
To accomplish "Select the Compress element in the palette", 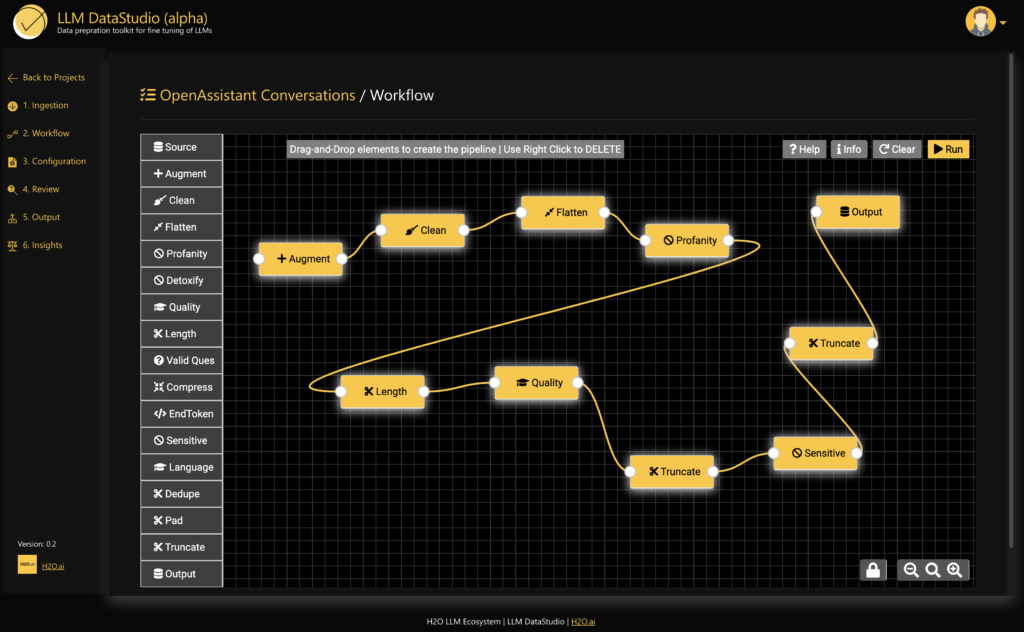I will pyautogui.click(x=181, y=387).
